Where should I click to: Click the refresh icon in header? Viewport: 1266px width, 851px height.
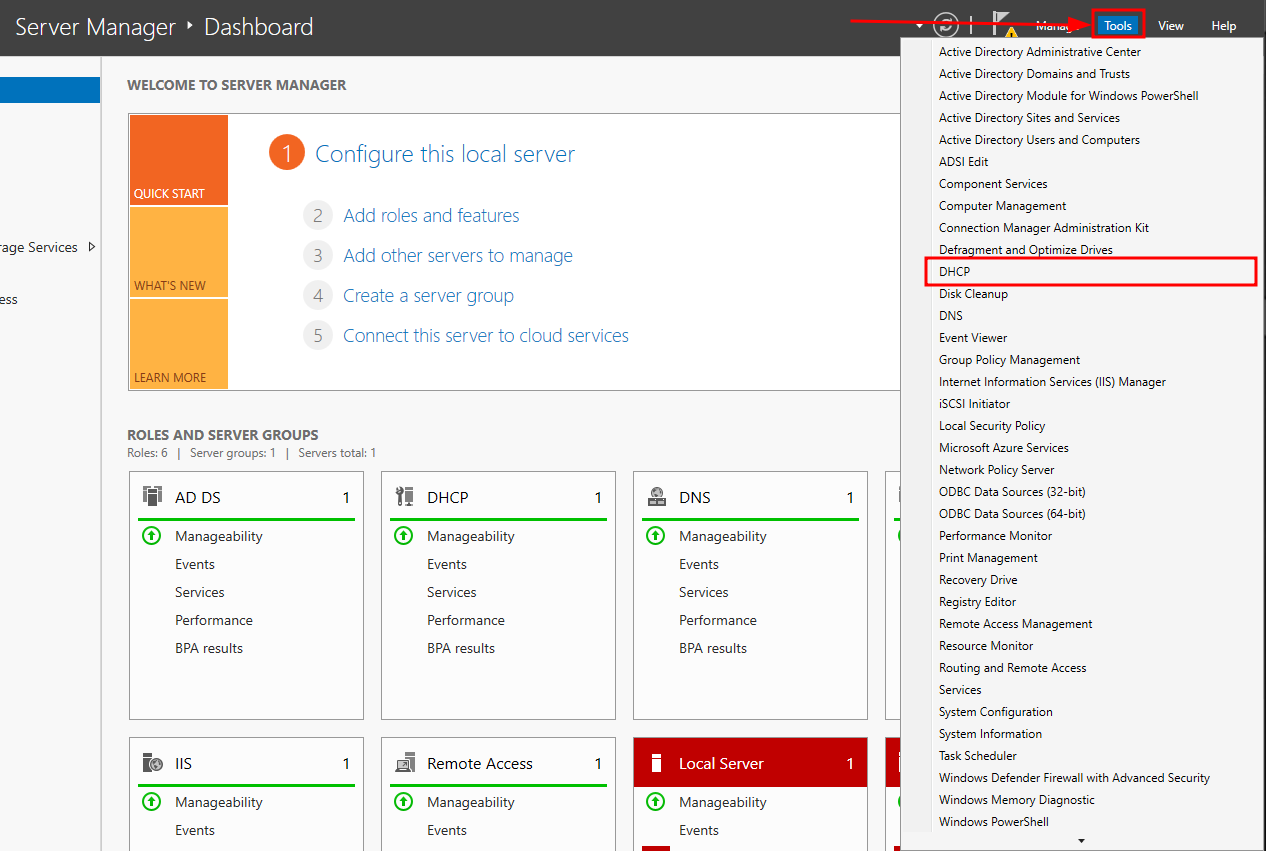[945, 25]
